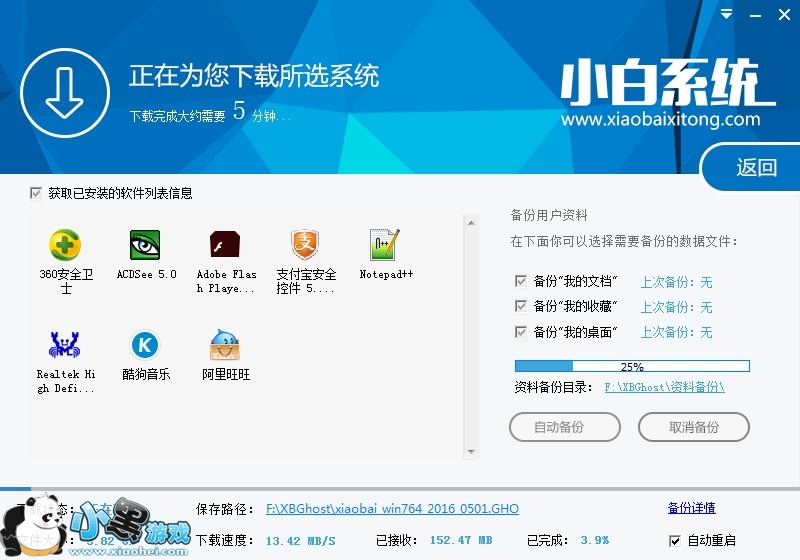The width and height of the screenshot is (800, 560).
Task: Uncheck the 备份"我的收藏" checkbox
Action: (521, 306)
